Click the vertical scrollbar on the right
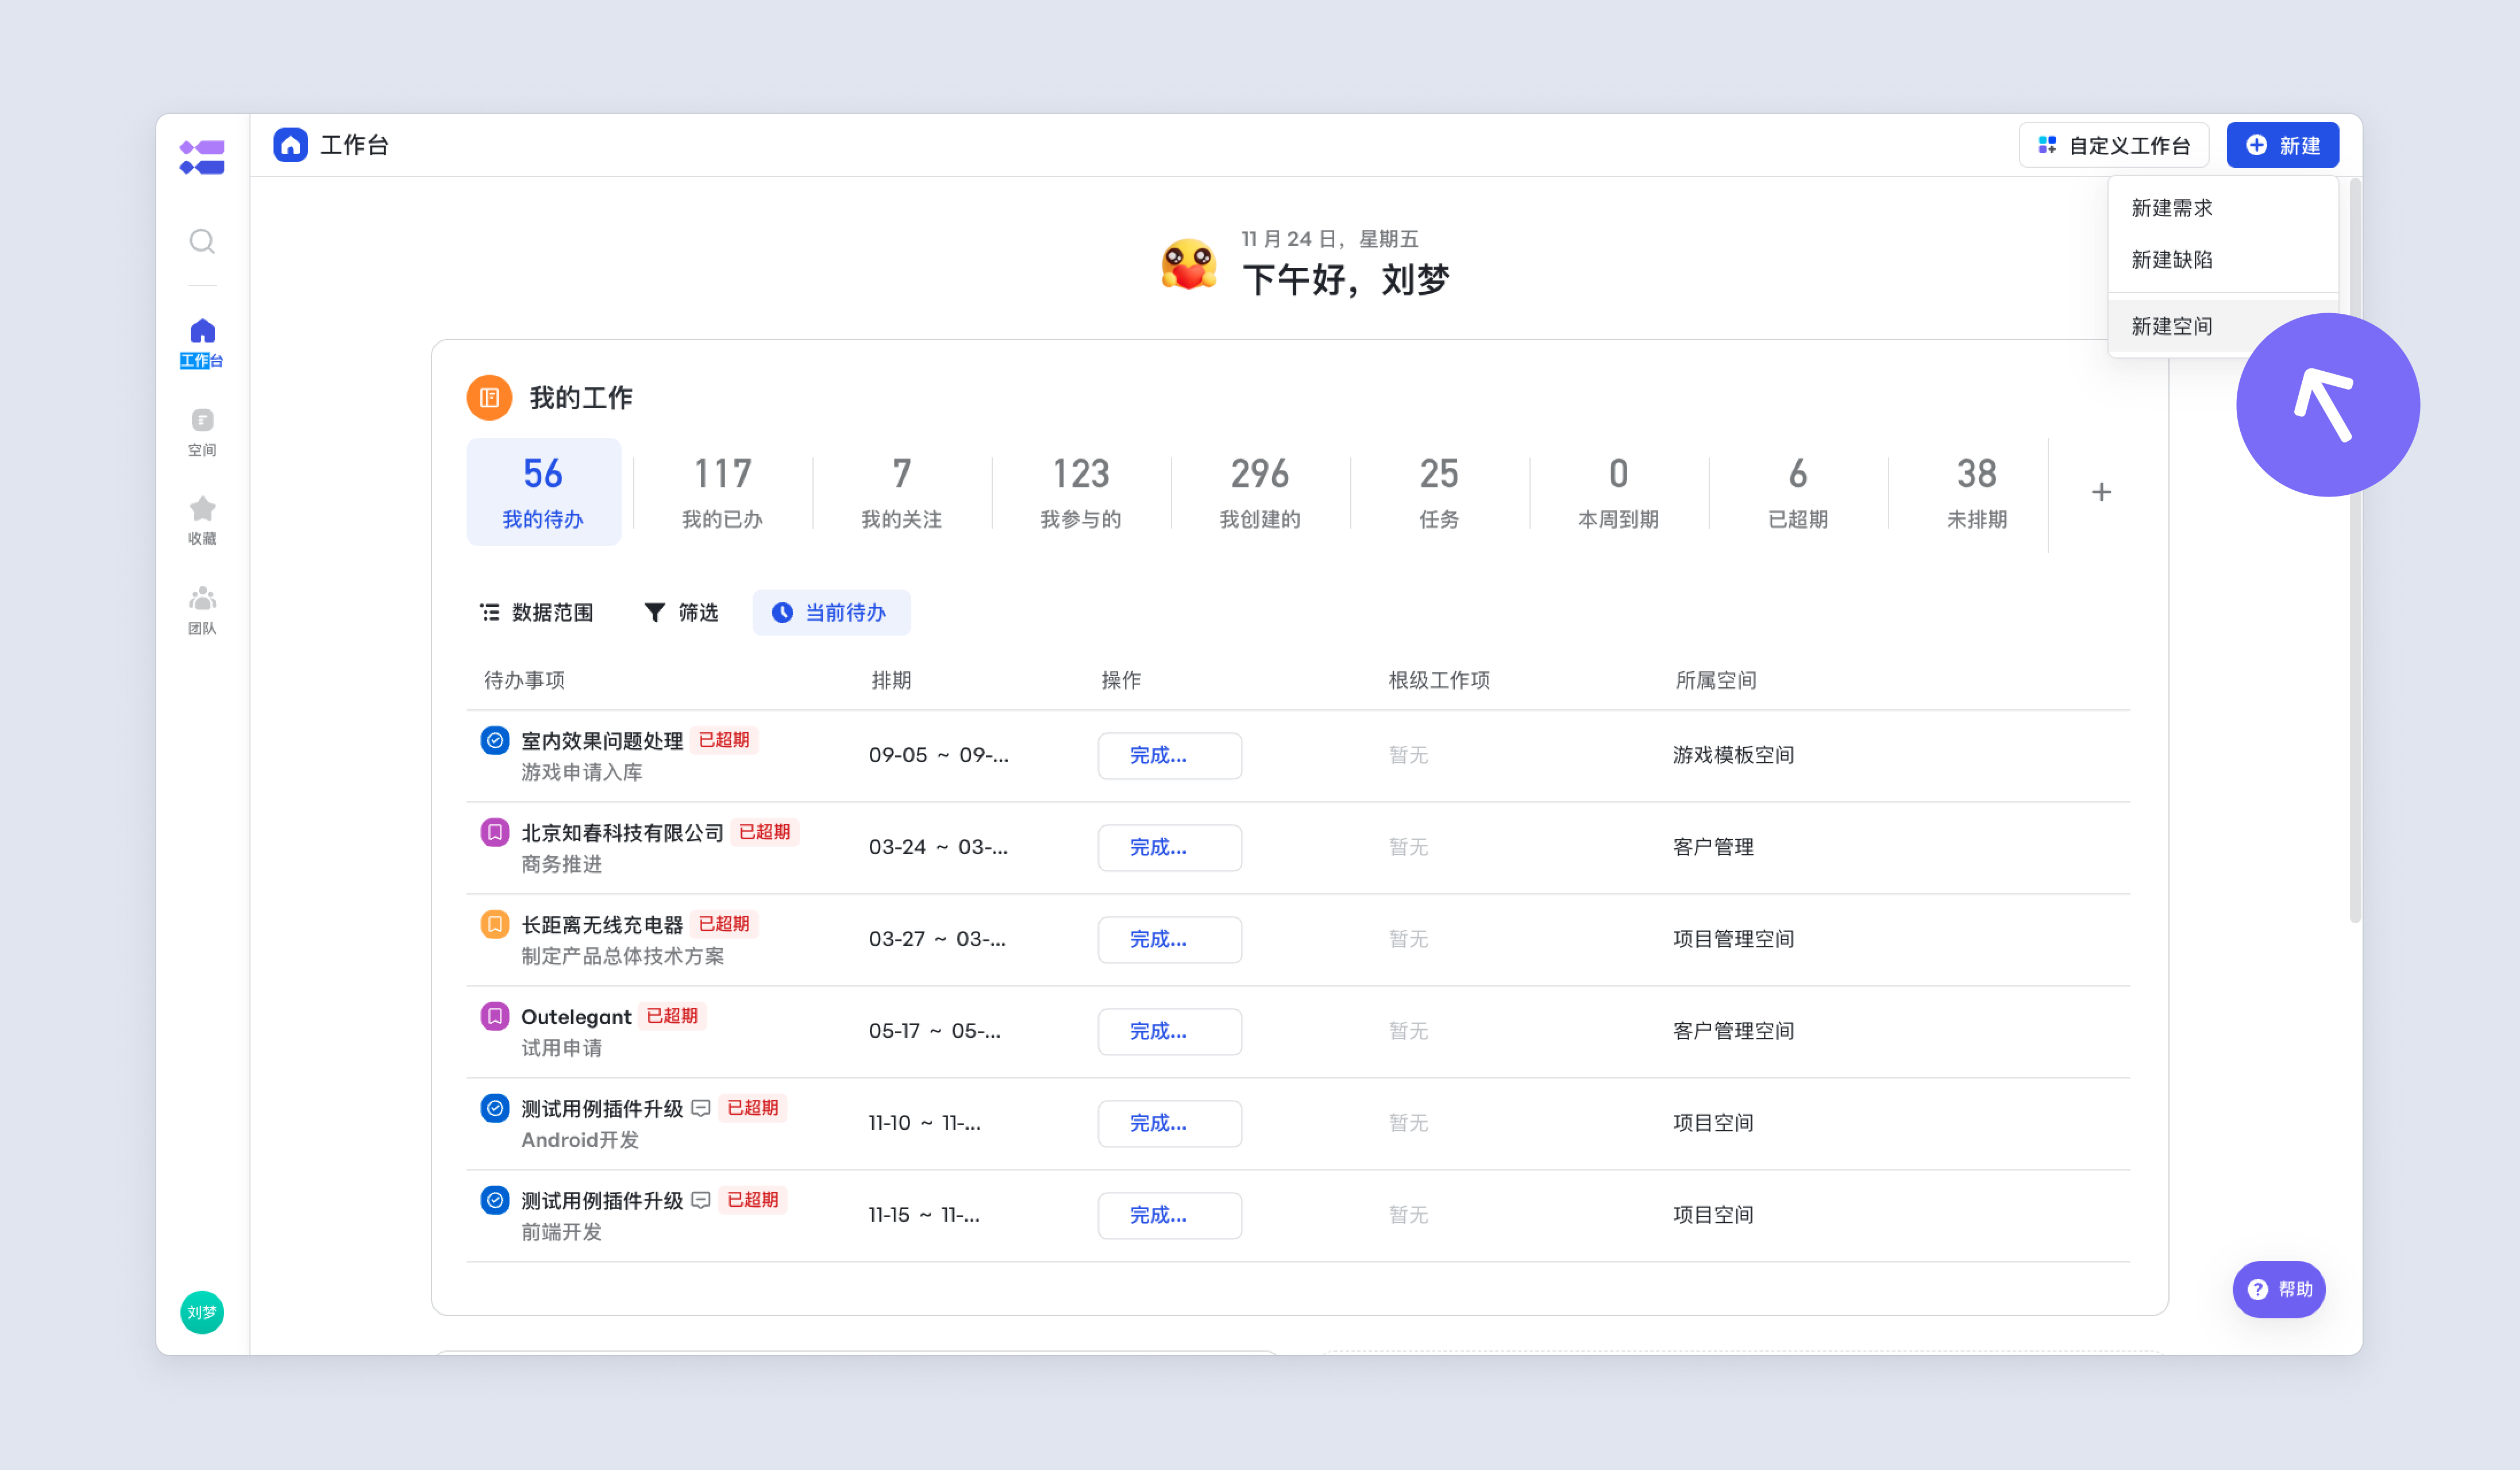This screenshot has width=2520, height=1470. pos(2354,550)
